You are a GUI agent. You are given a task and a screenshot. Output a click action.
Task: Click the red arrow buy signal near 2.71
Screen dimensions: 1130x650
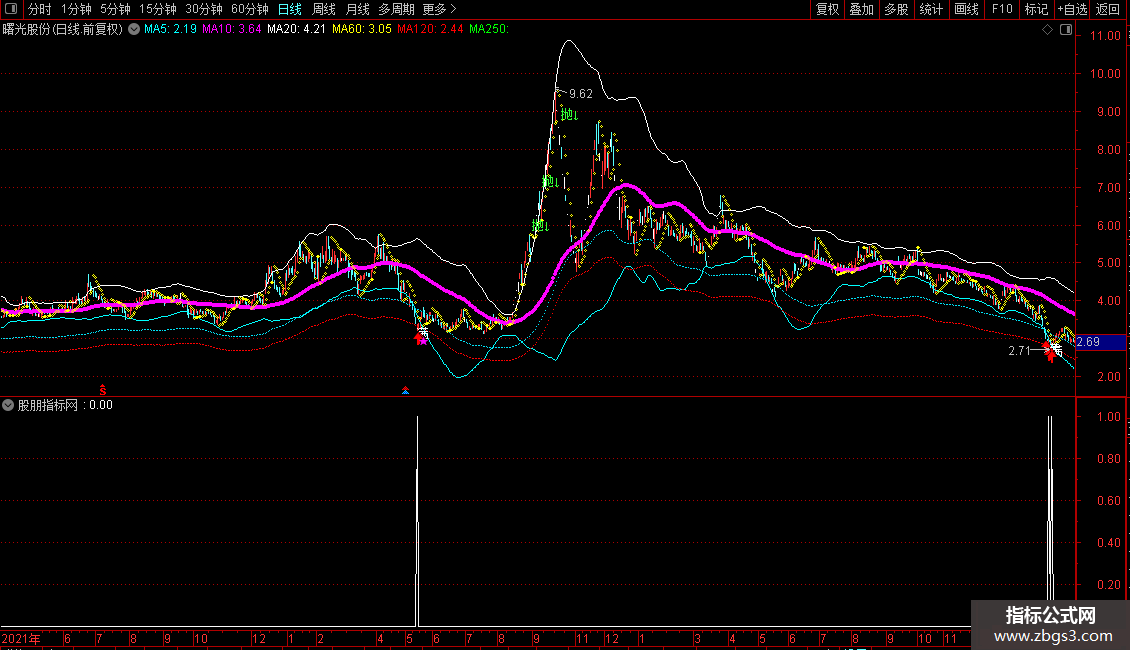click(1049, 351)
